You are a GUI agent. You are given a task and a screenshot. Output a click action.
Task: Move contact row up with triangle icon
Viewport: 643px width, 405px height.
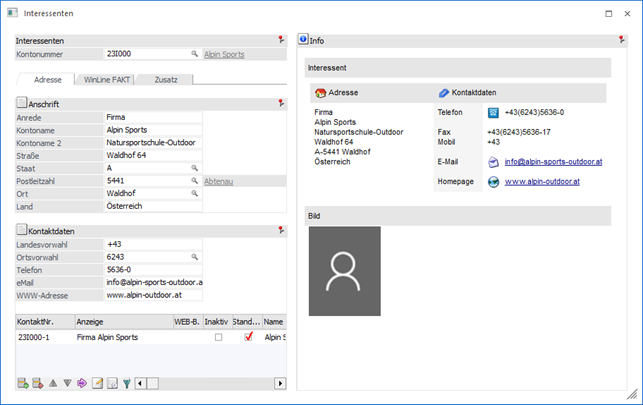(53, 383)
